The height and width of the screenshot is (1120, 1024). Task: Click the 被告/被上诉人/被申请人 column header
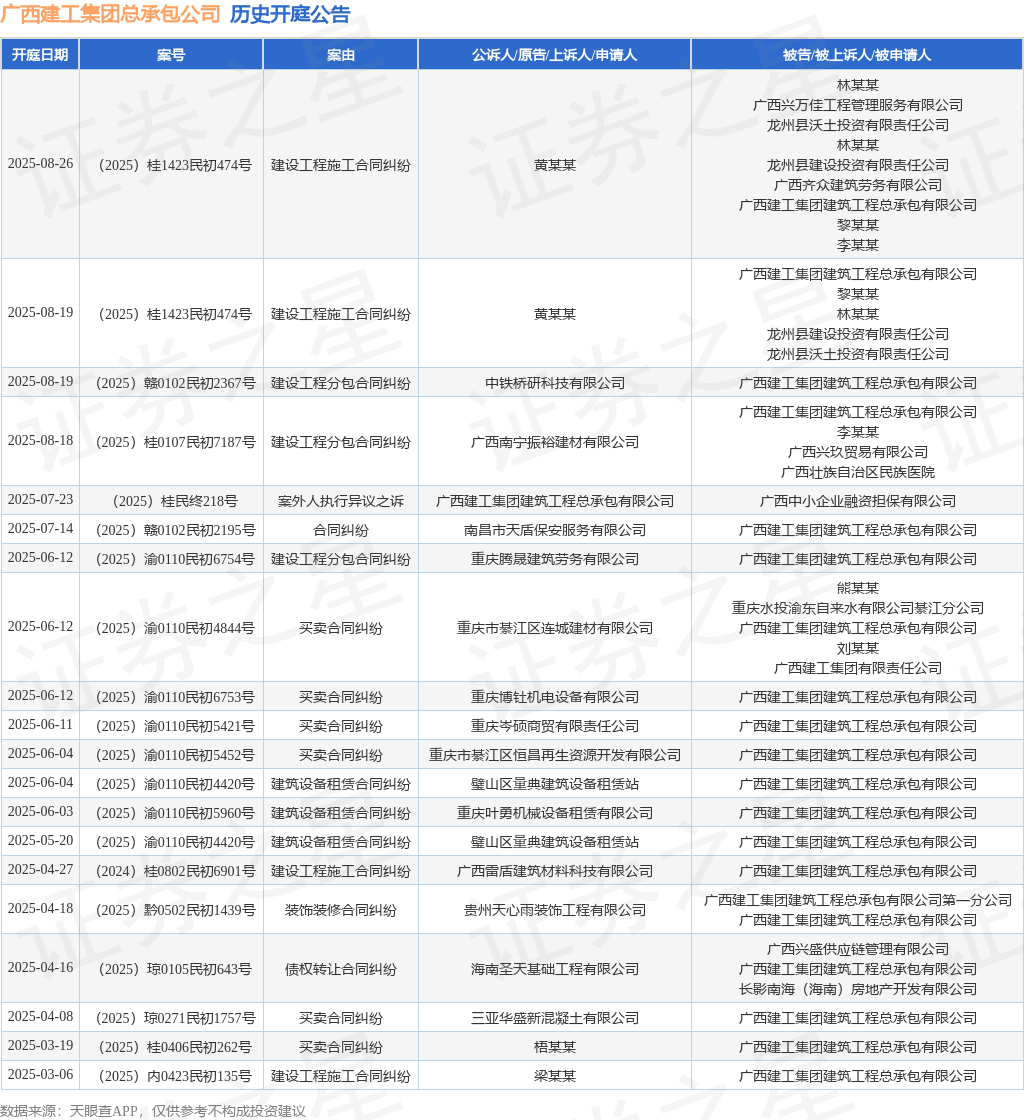coord(857,55)
